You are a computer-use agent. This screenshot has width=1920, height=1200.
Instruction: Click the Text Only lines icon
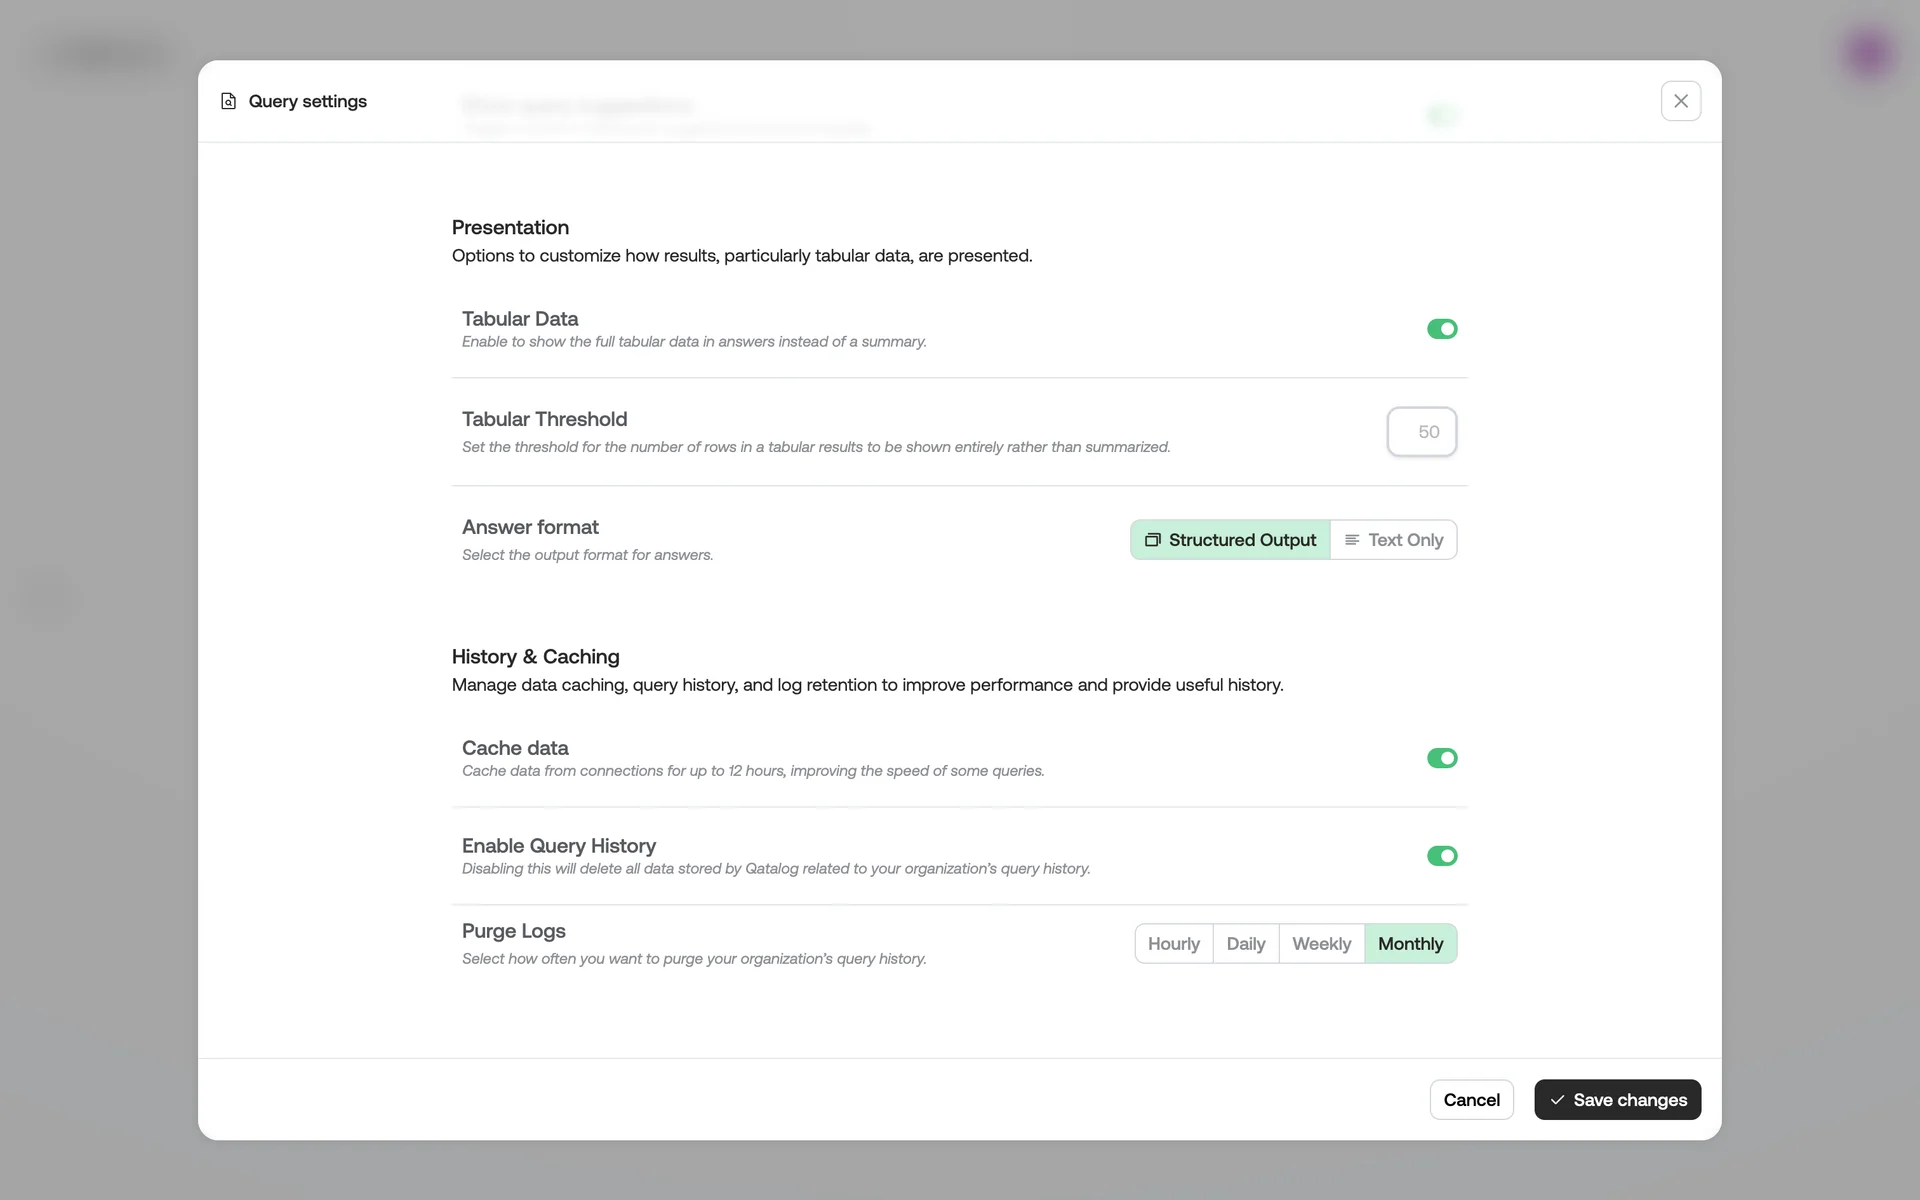click(1351, 540)
